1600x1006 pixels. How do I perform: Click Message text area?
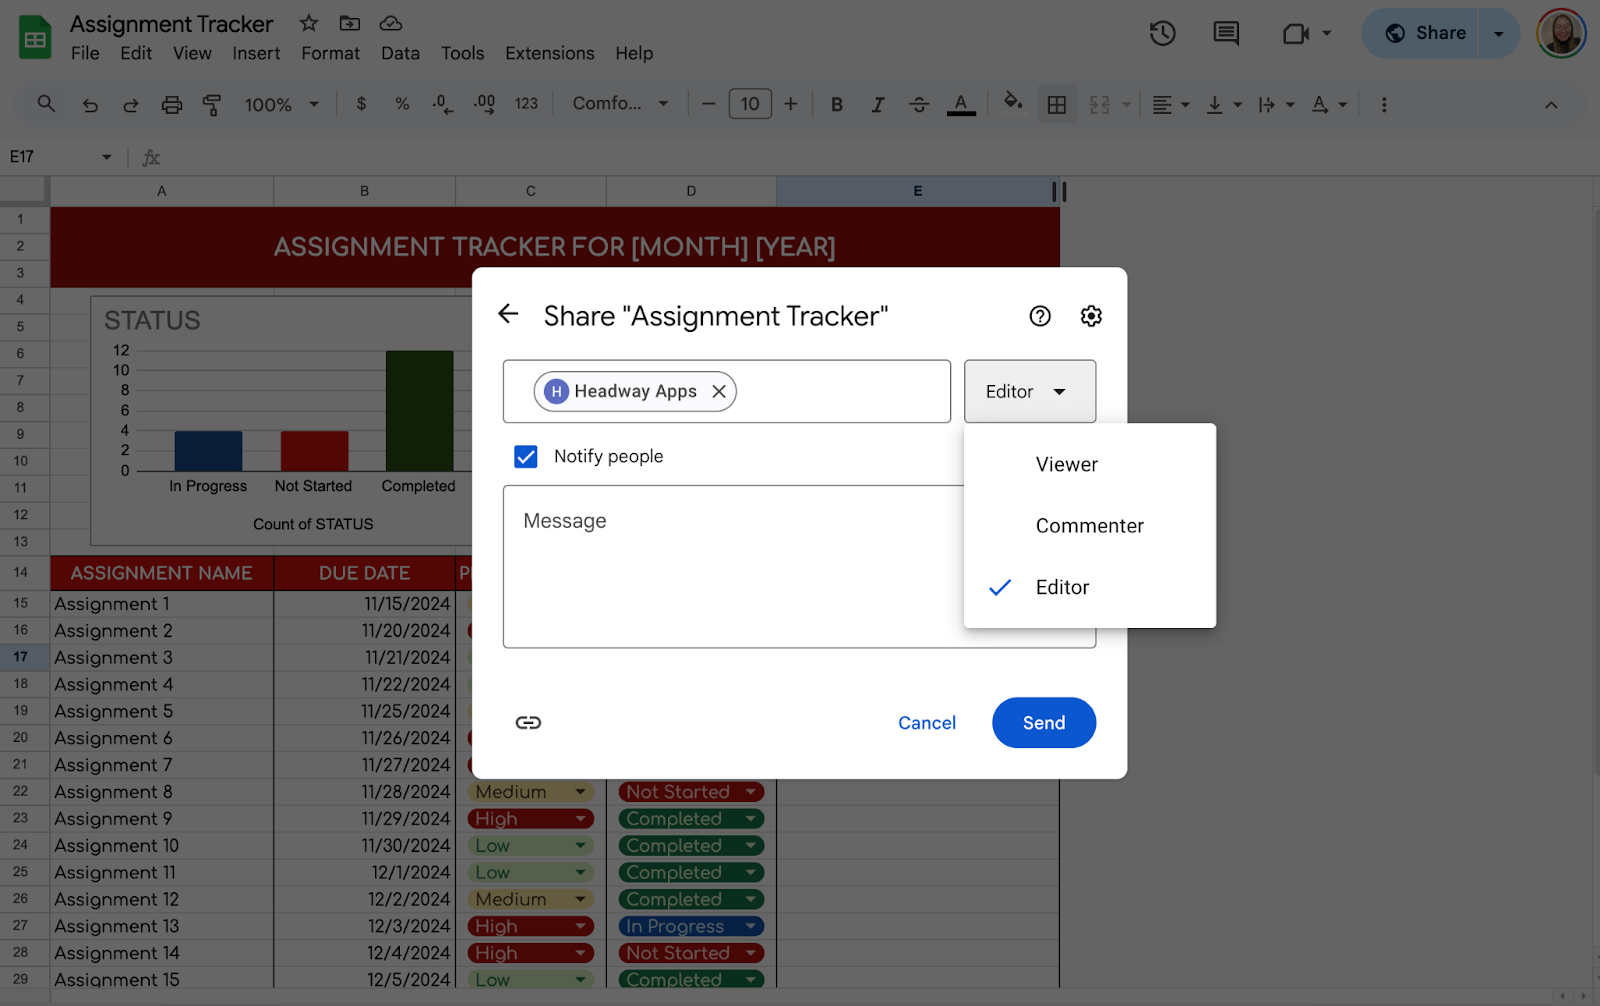click(799, 567)
